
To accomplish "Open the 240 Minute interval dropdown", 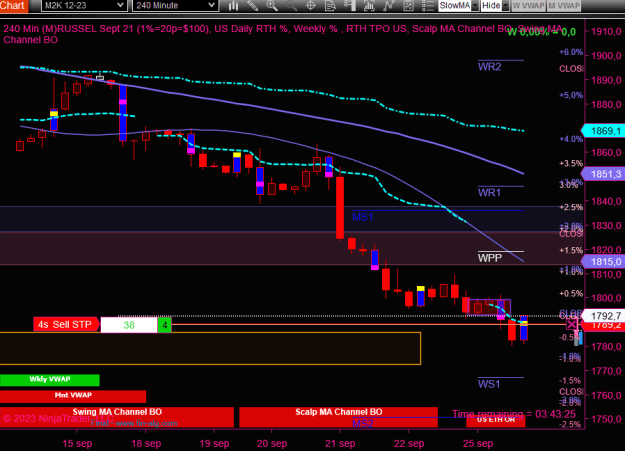I will coord(175,6).
